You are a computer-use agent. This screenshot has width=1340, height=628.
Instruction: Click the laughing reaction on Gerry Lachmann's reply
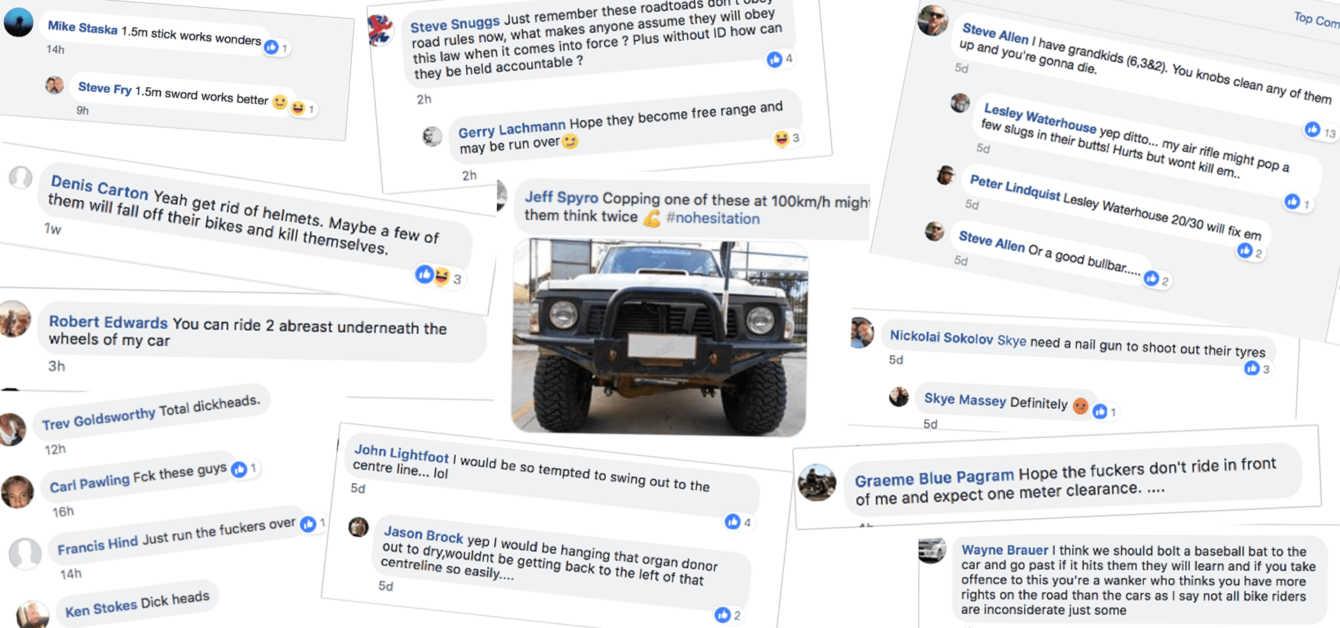click(781, 139)
